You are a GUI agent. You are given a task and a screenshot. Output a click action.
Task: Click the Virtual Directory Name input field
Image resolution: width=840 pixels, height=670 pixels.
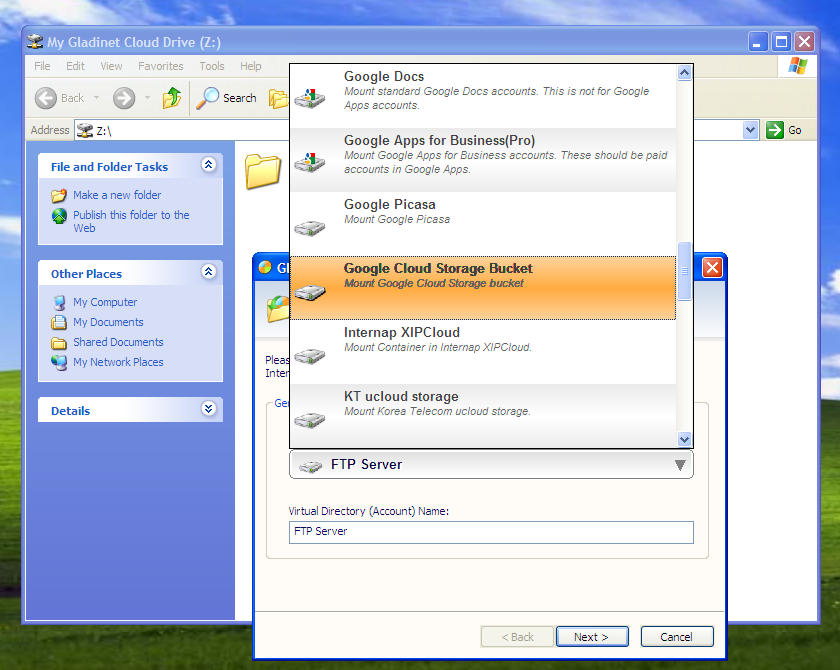pos(491,532)
